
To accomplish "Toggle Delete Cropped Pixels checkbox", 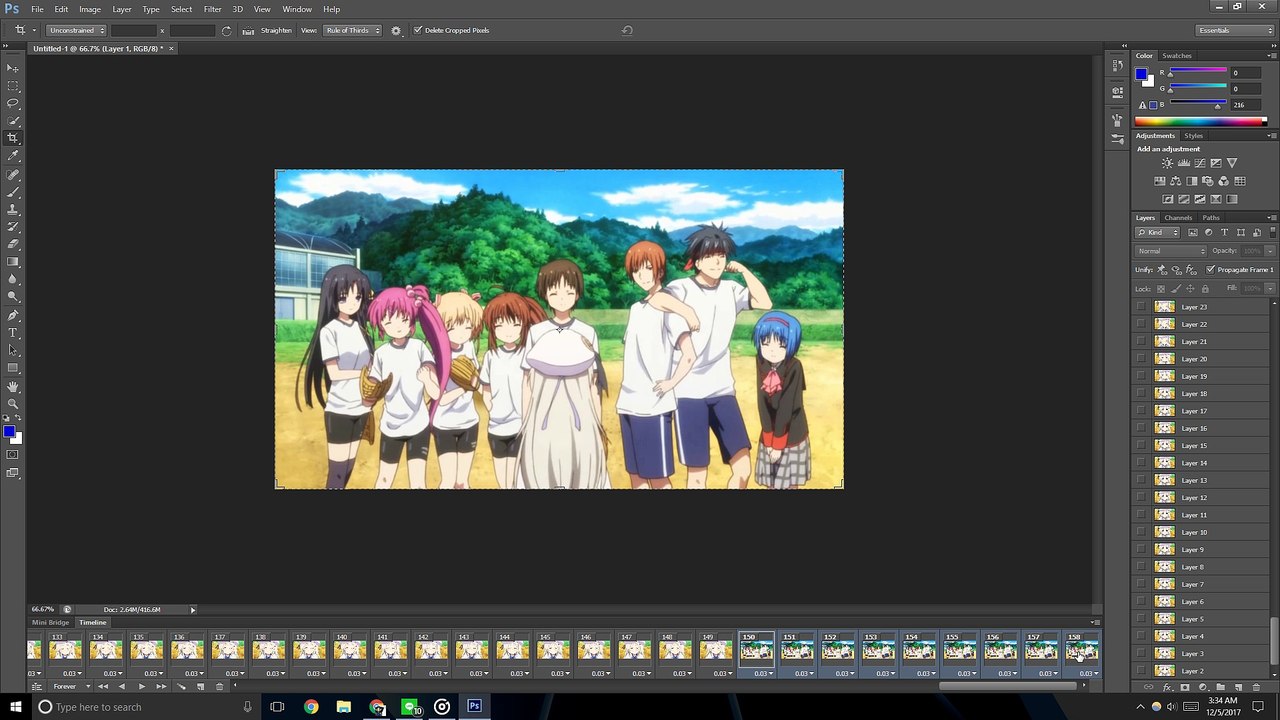I will (x=418, y=30).
